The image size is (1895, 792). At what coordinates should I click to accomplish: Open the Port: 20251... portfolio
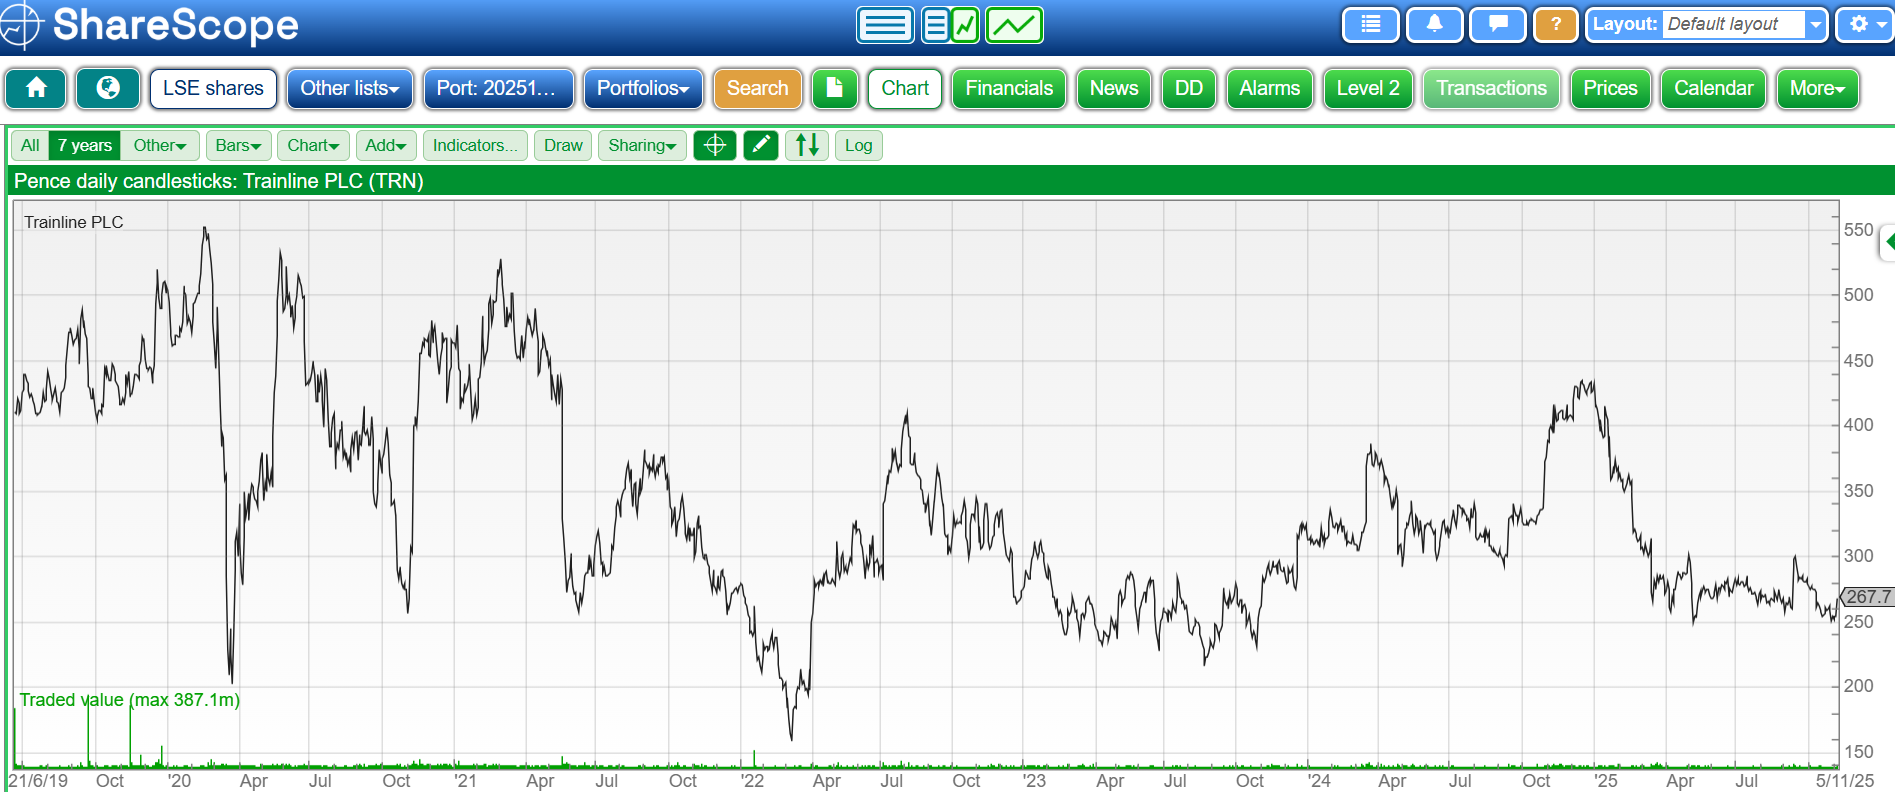click(x=498, y=88)
